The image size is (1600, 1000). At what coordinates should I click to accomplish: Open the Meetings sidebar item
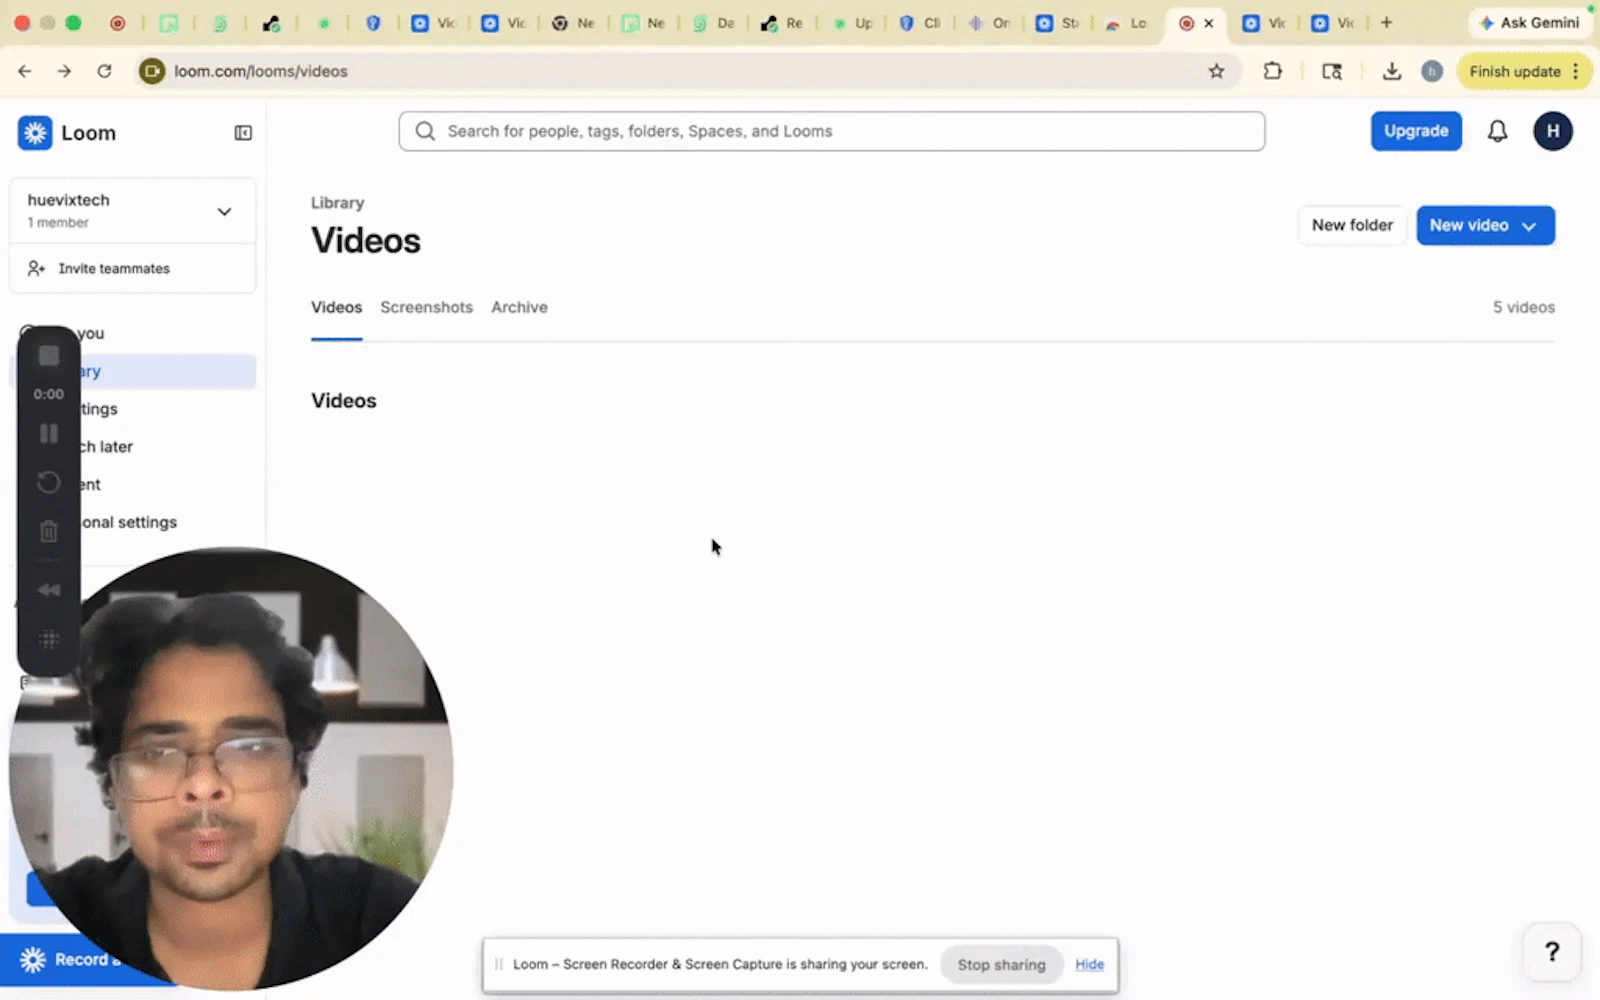[133, 409]
